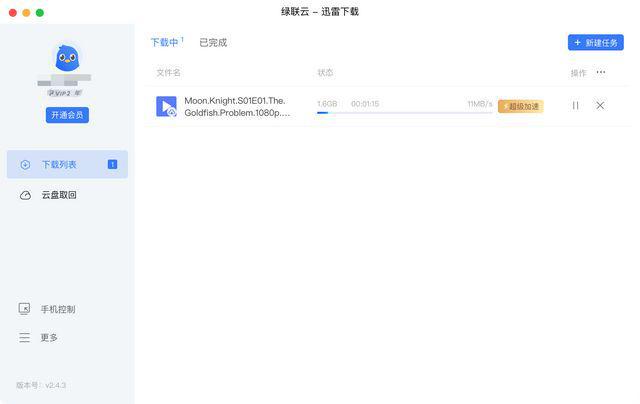Click the video file icon for Moon.Knight
640x404 pixels.
point(166,107)
